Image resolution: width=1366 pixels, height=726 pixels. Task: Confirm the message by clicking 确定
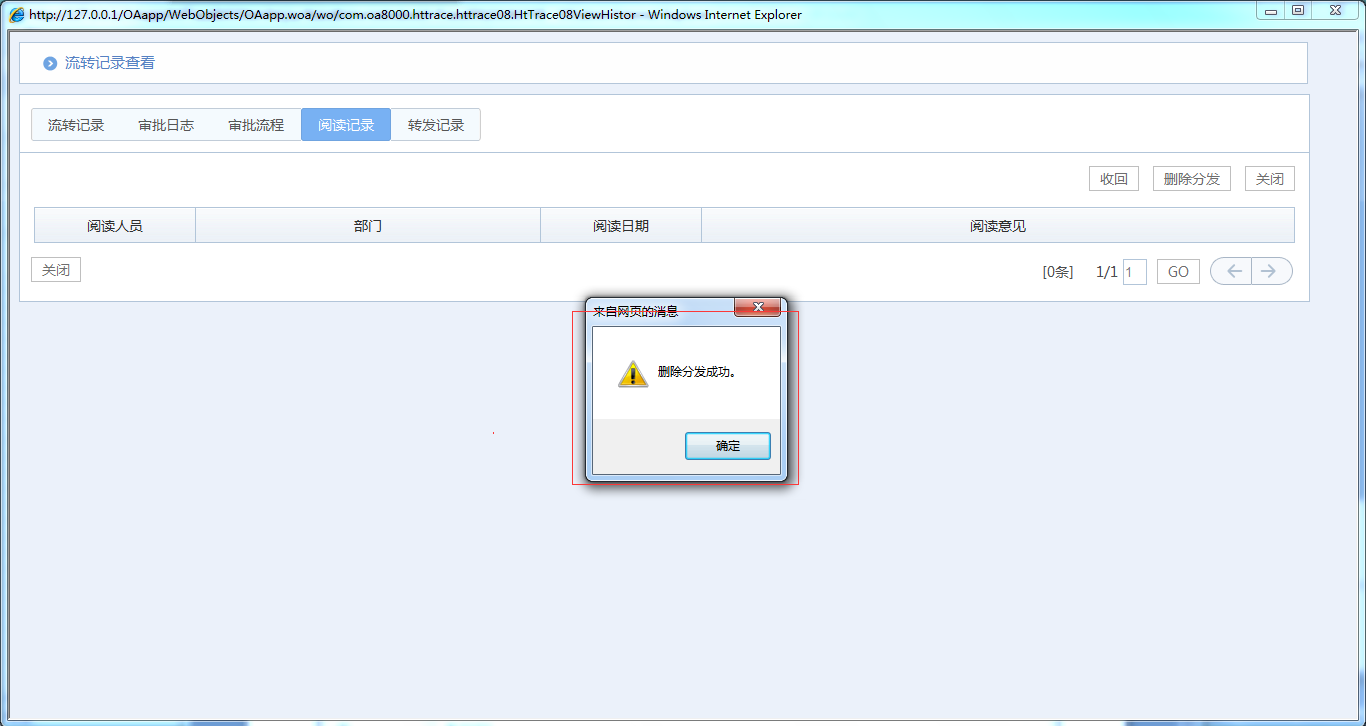[x=727, y=446]
